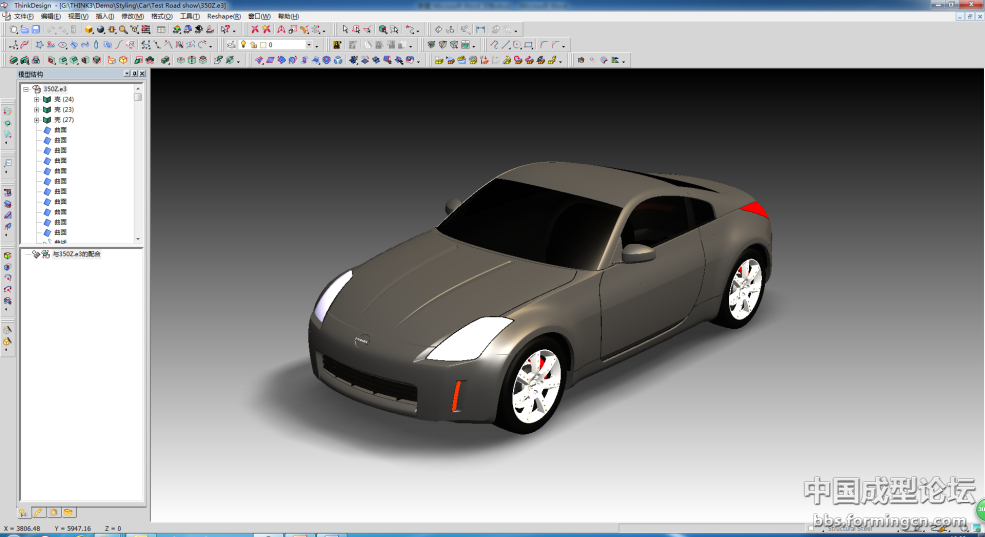The height and width of the screenshot is (537, 985).
Task: Click the red X delete icon
Action: pos(255,30)
